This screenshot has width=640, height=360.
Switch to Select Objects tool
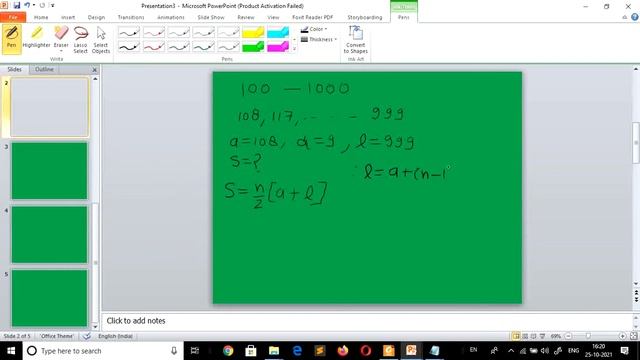coord(101,39)
